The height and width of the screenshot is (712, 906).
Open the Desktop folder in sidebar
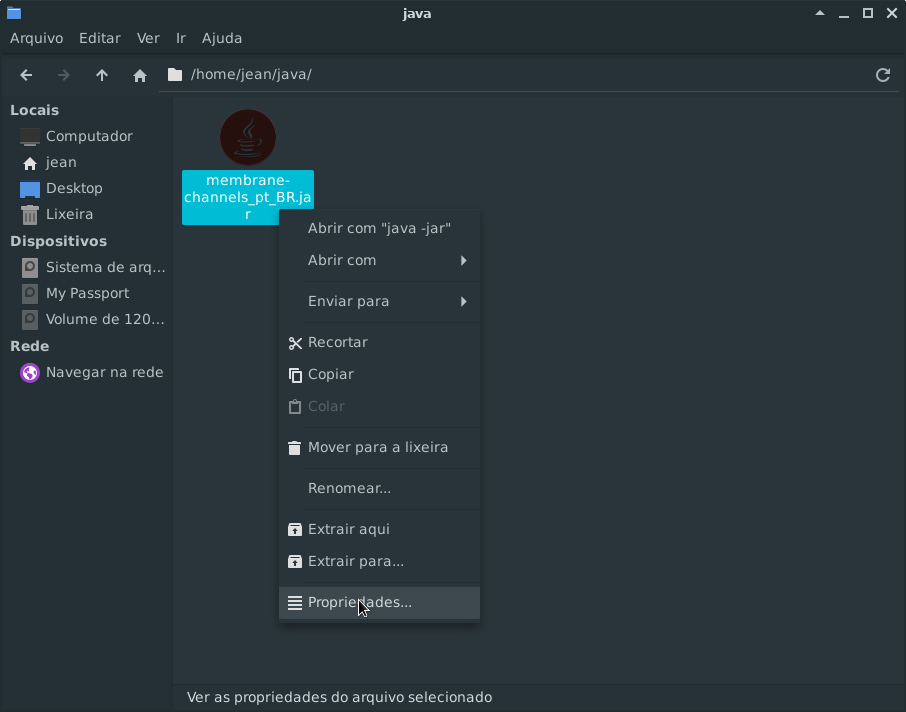pos(74,188)
